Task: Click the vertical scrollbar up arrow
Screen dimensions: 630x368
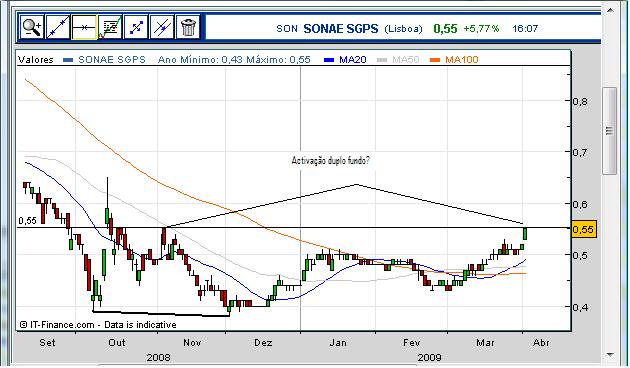Action: [x=610, y=10]
